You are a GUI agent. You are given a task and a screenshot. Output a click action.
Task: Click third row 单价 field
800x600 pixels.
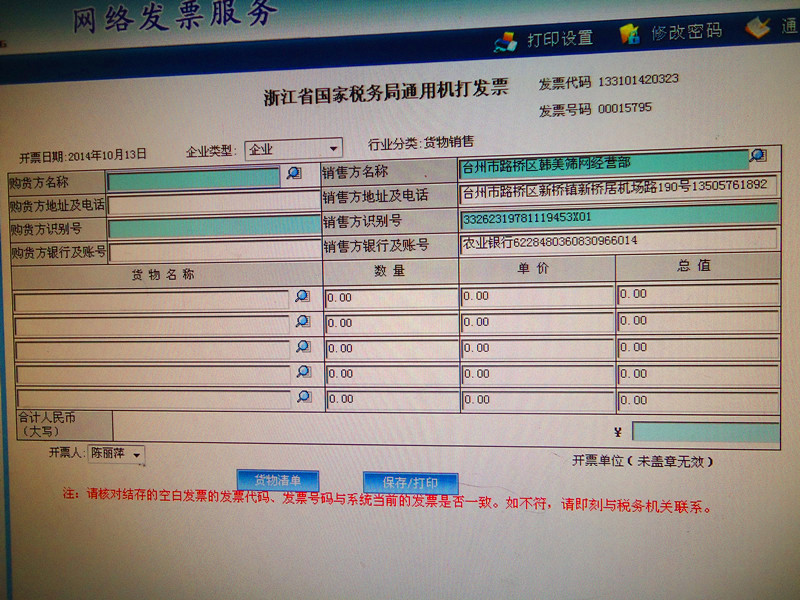538,348
